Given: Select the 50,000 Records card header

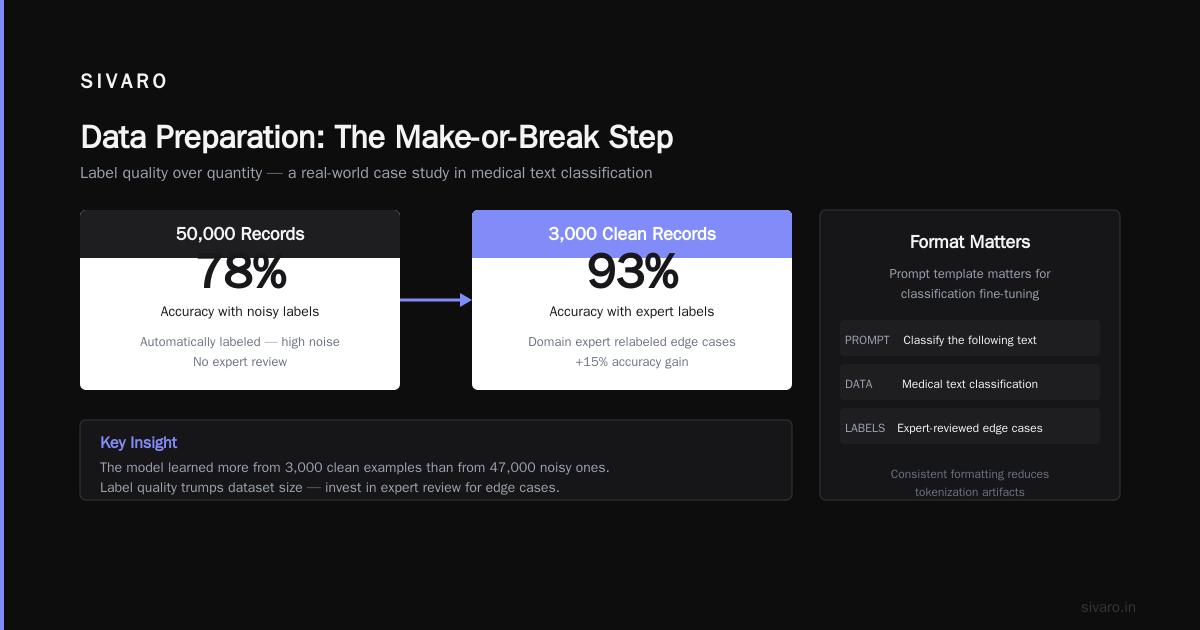Looking at the screenshot, I should [x=240, y=234].
